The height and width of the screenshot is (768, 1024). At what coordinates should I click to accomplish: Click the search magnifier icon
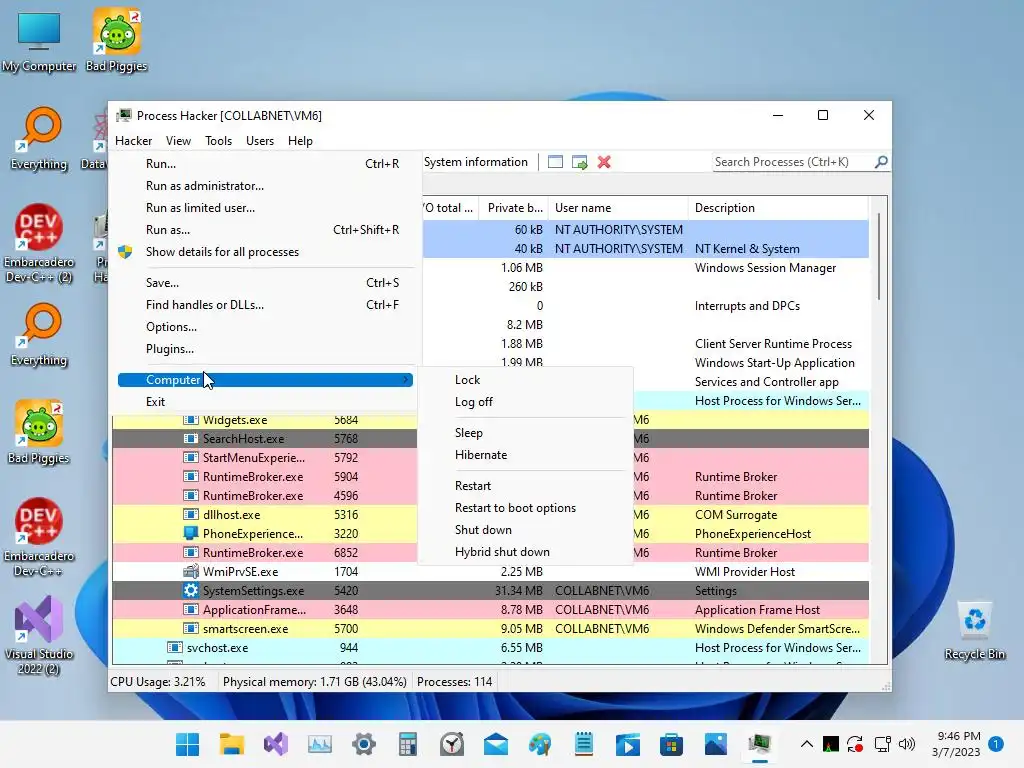tap(881, 161)
